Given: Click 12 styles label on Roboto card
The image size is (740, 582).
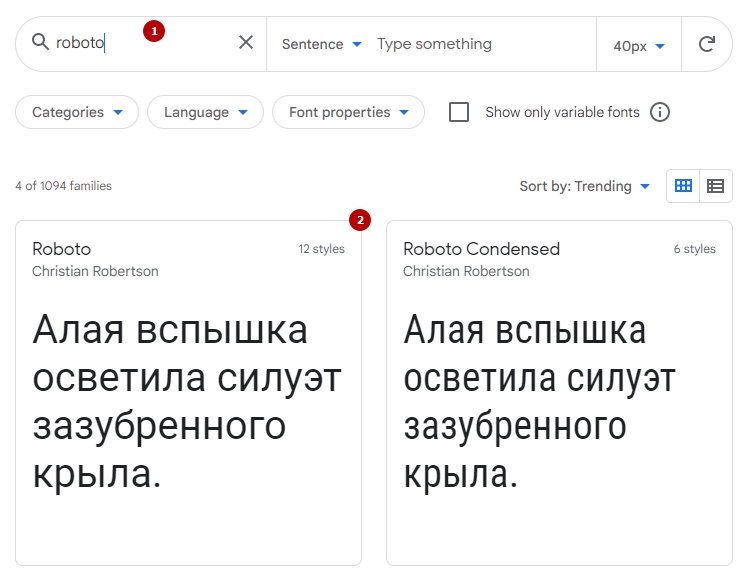Looking at the screenshot, I should click(321, 249).
